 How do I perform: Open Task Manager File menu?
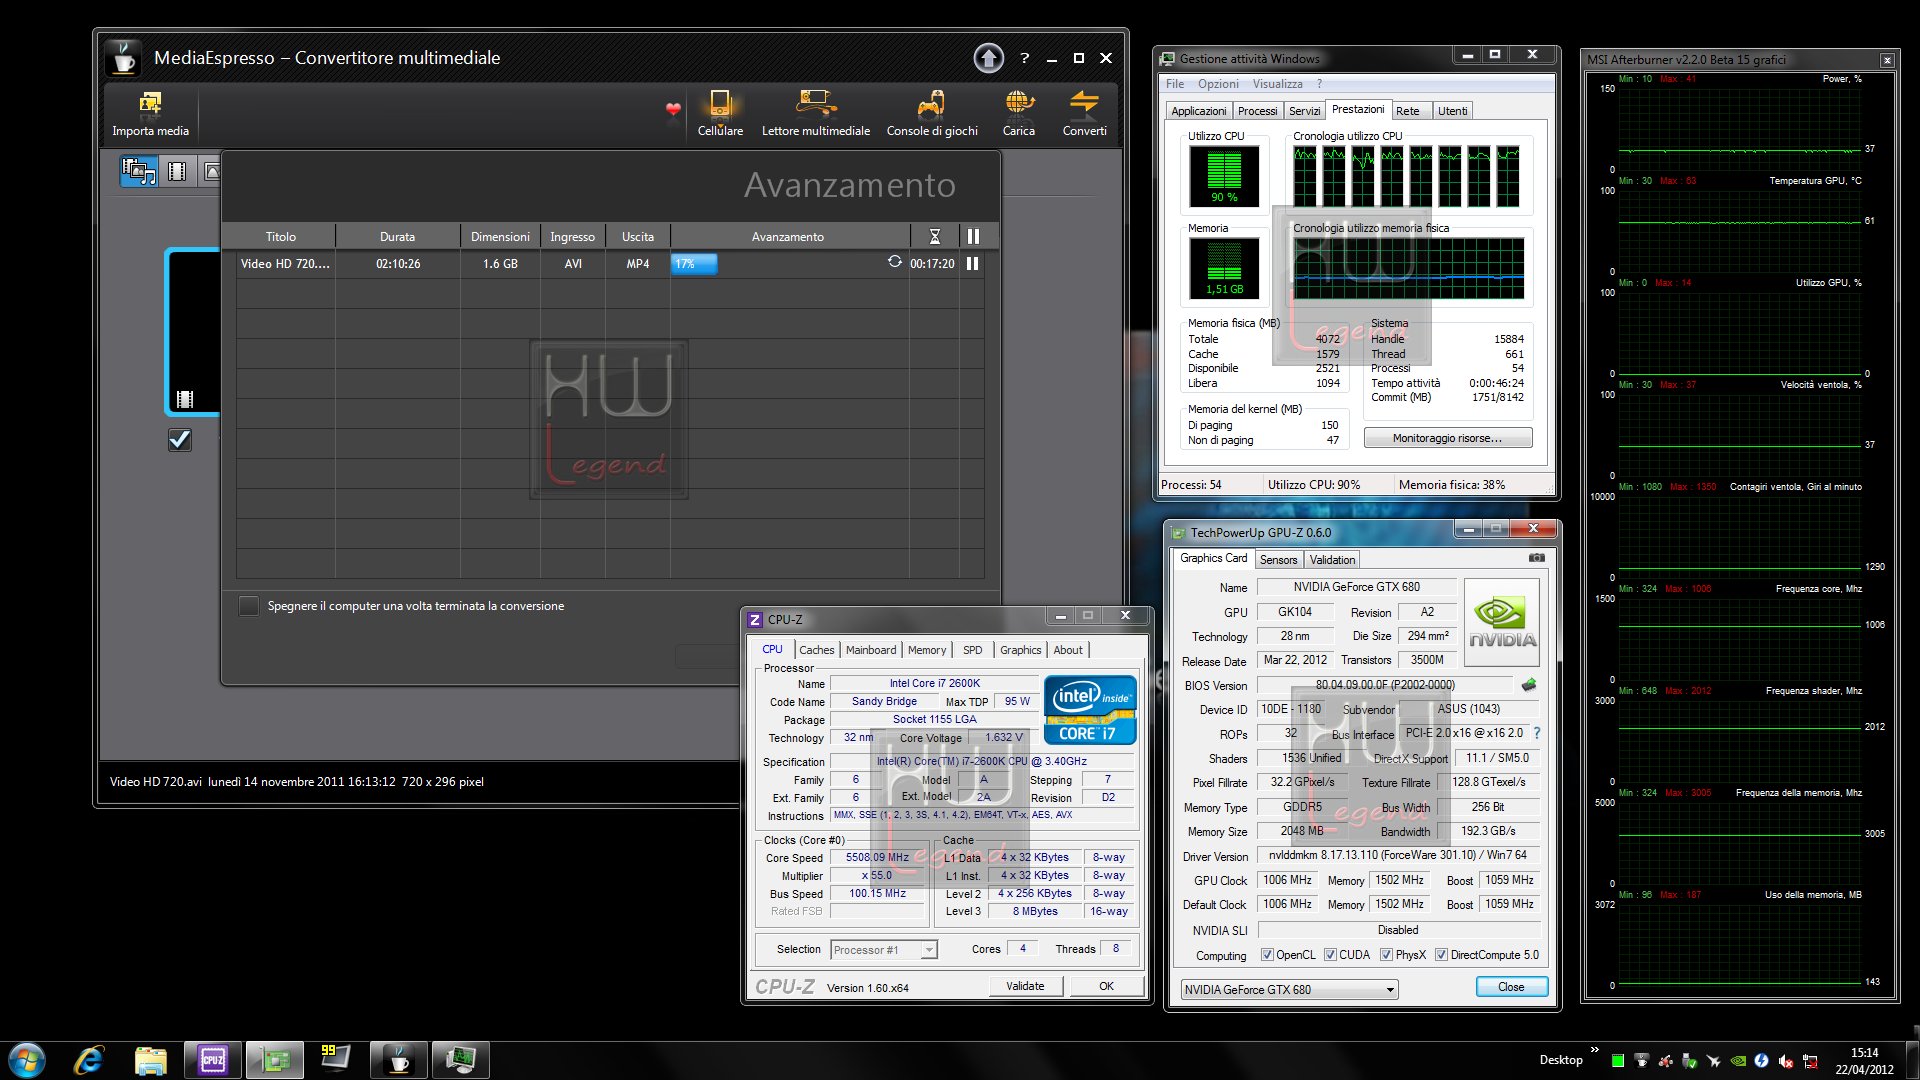pyautogui.click(x=1175, y=84)
